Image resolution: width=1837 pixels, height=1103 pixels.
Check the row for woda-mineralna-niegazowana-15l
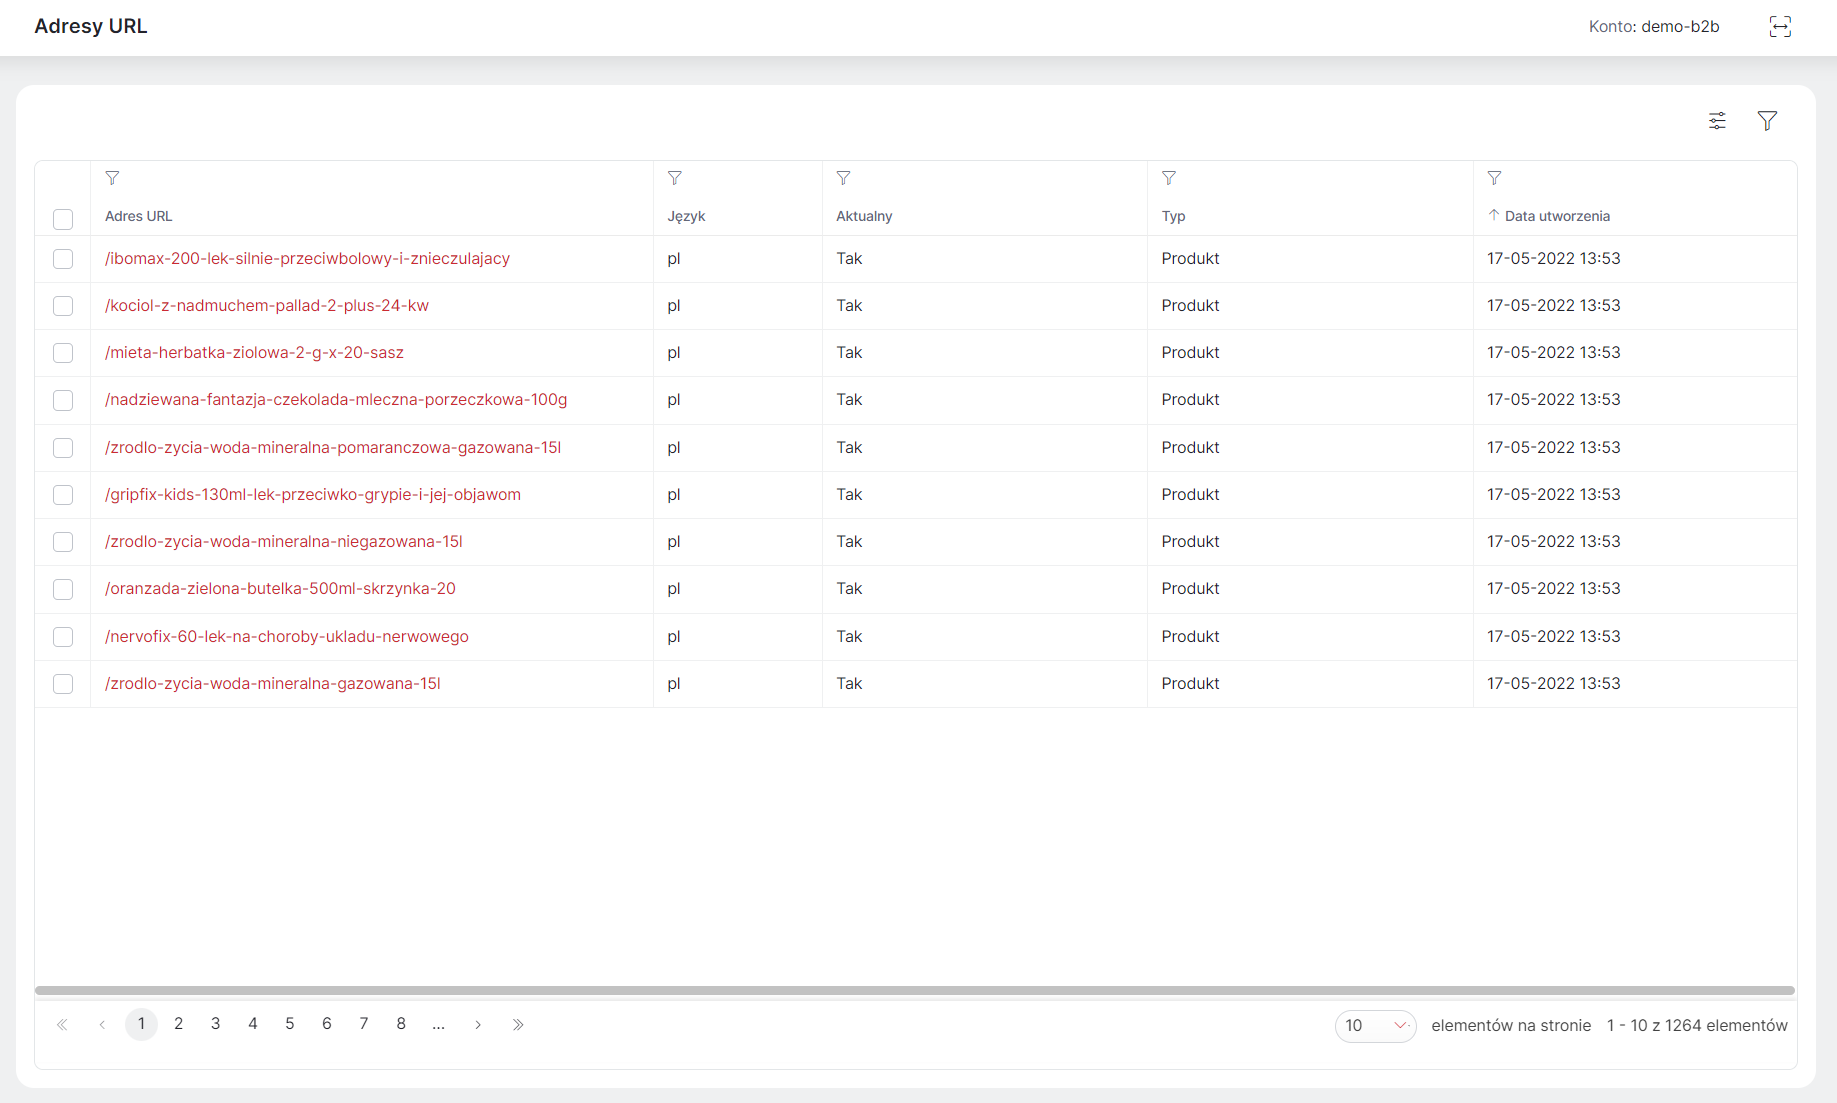[x=63, y=542]
